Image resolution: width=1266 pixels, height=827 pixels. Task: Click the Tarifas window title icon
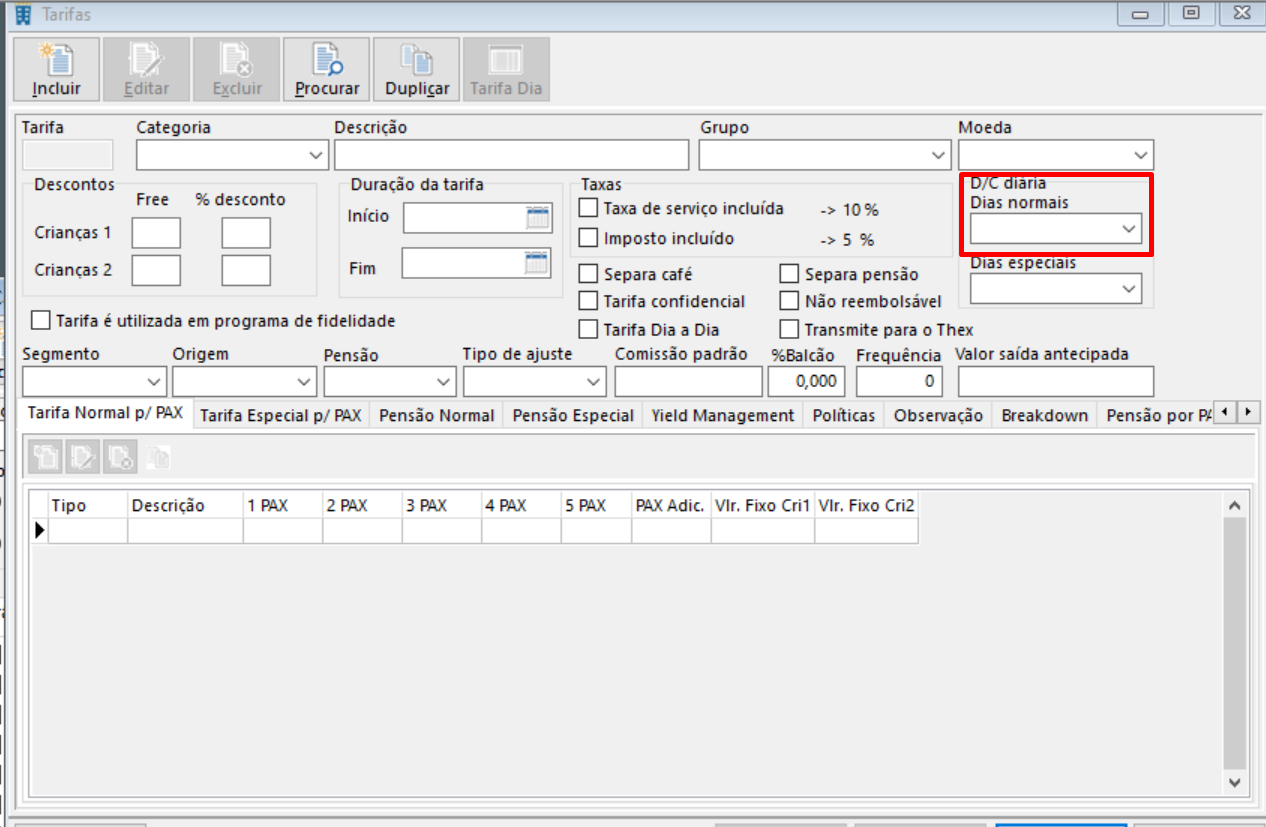[x=24, y=14]
